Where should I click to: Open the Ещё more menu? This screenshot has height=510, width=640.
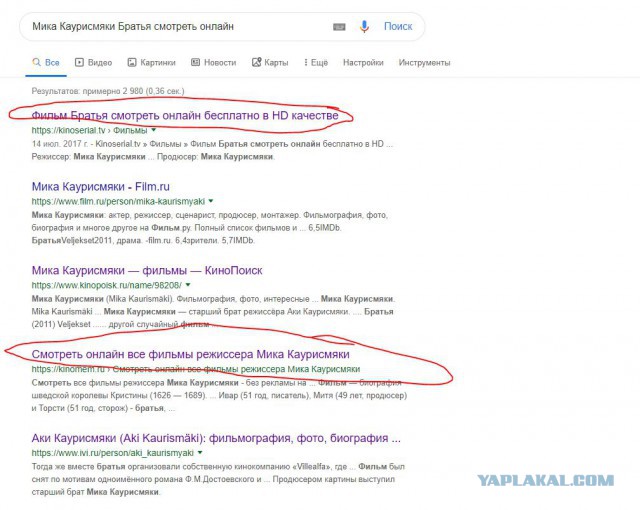tap(316, 62)
